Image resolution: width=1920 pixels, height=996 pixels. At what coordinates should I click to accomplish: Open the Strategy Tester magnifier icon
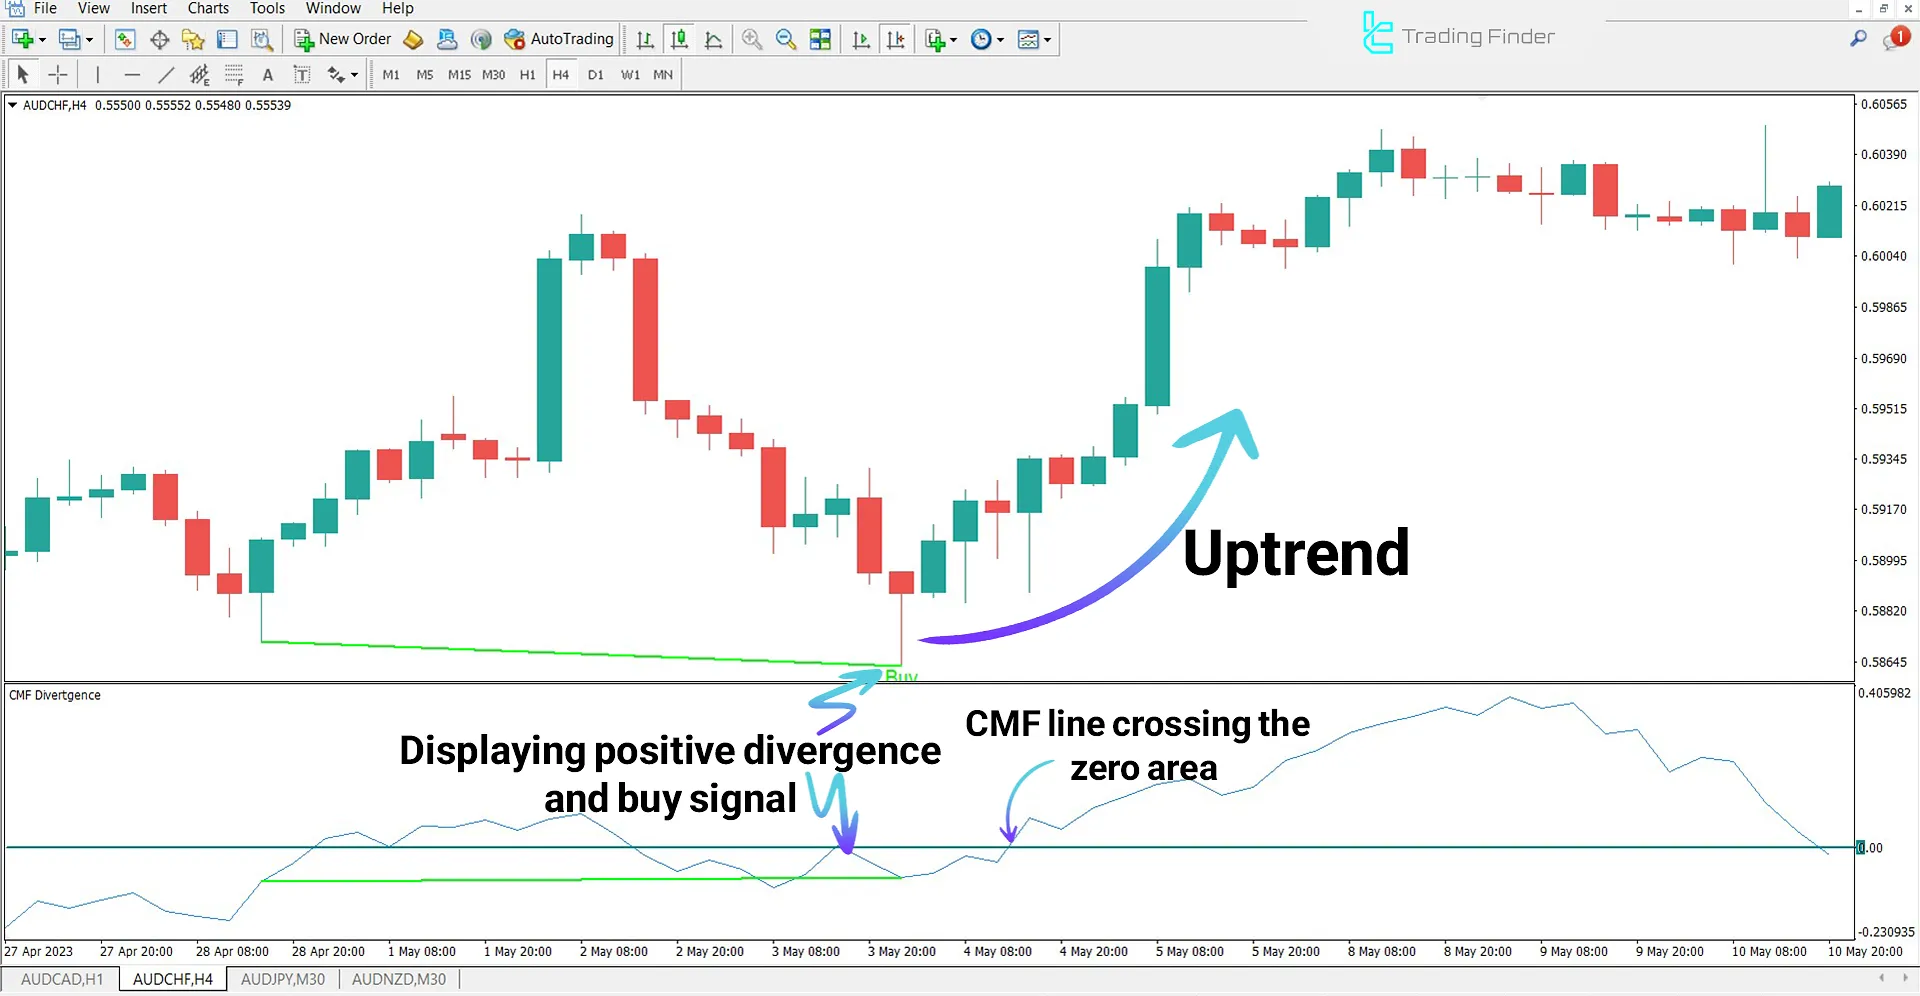[261, 39]
